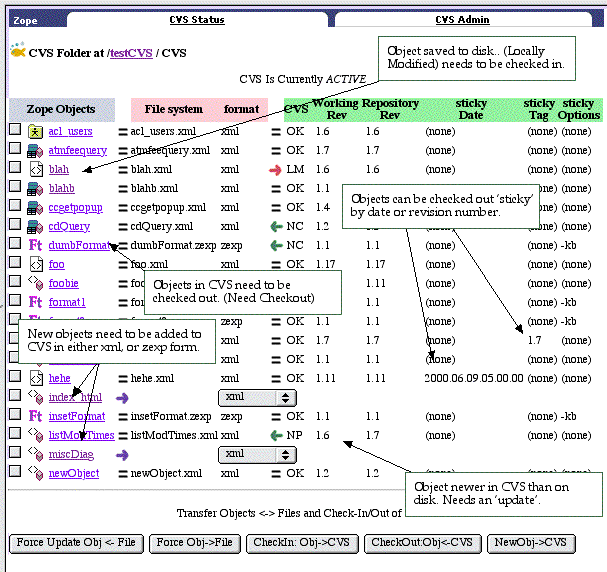Tick the ccgetpopup checkbox
The image size is (607, 572).
pyautogui.click(x=15, y=205)
